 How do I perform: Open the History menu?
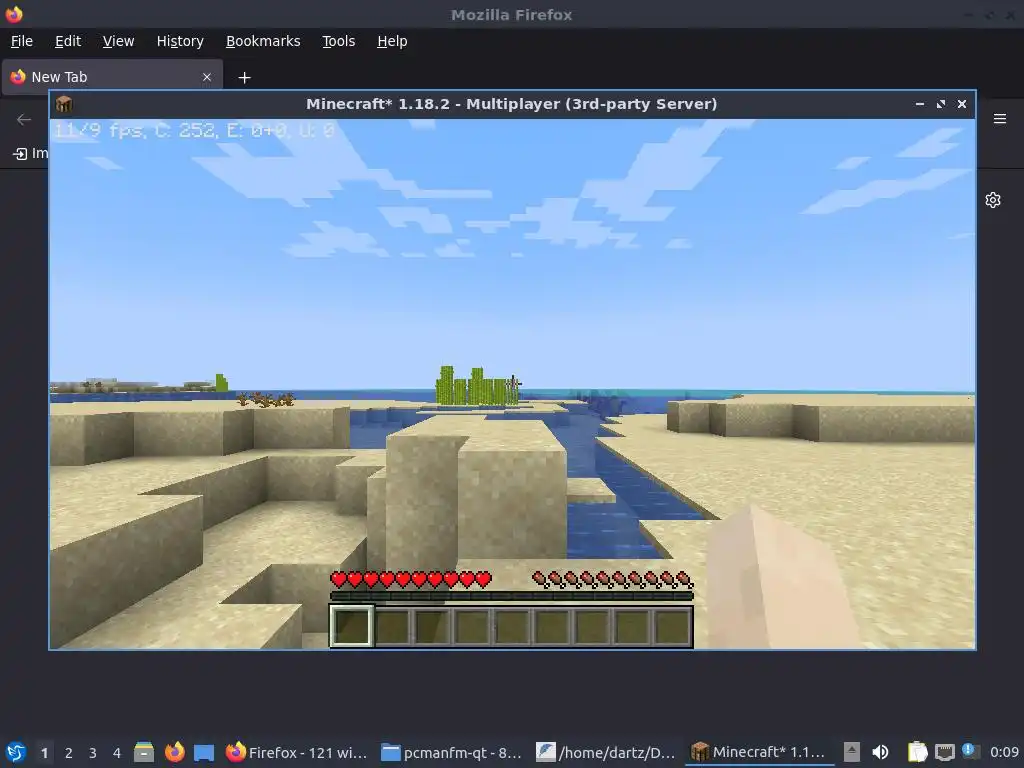click(180, 41)
